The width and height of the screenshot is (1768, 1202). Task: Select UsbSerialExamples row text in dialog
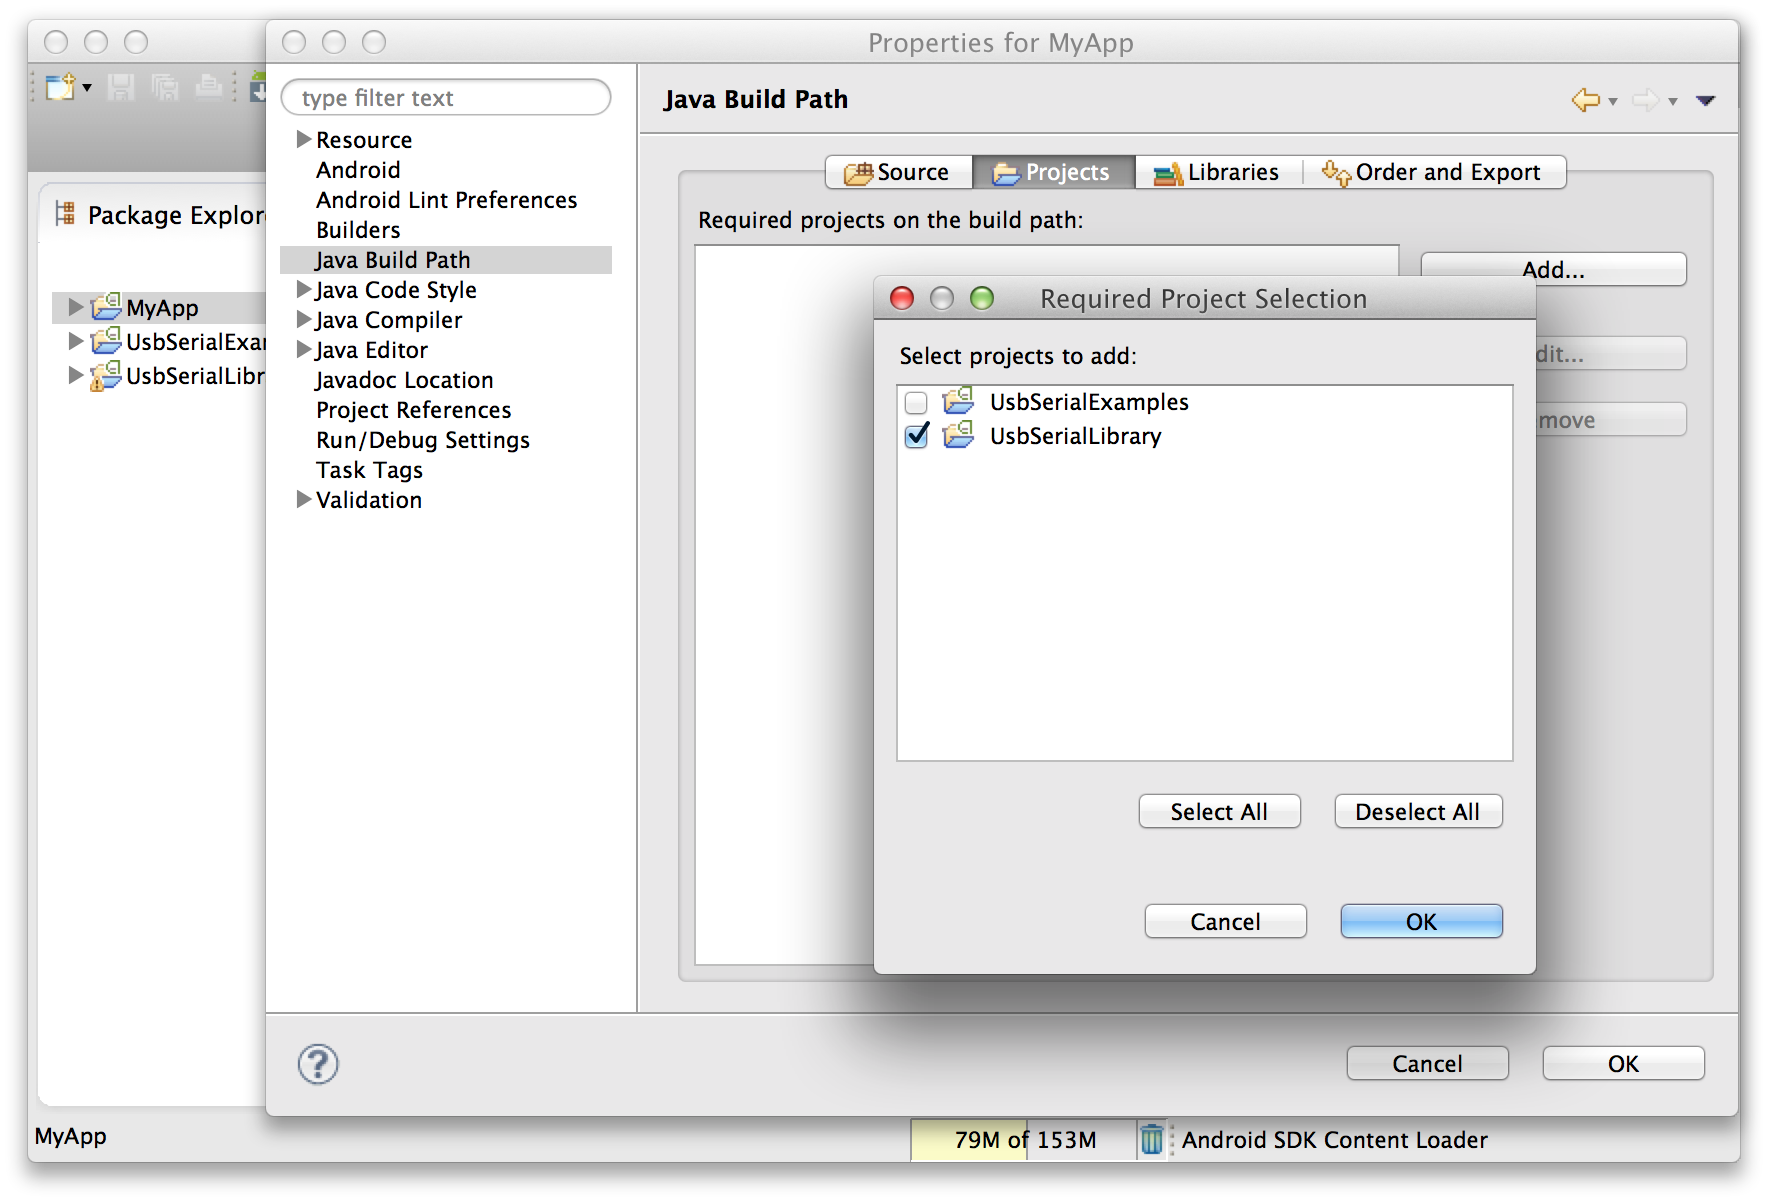(x=1089, y=402)
